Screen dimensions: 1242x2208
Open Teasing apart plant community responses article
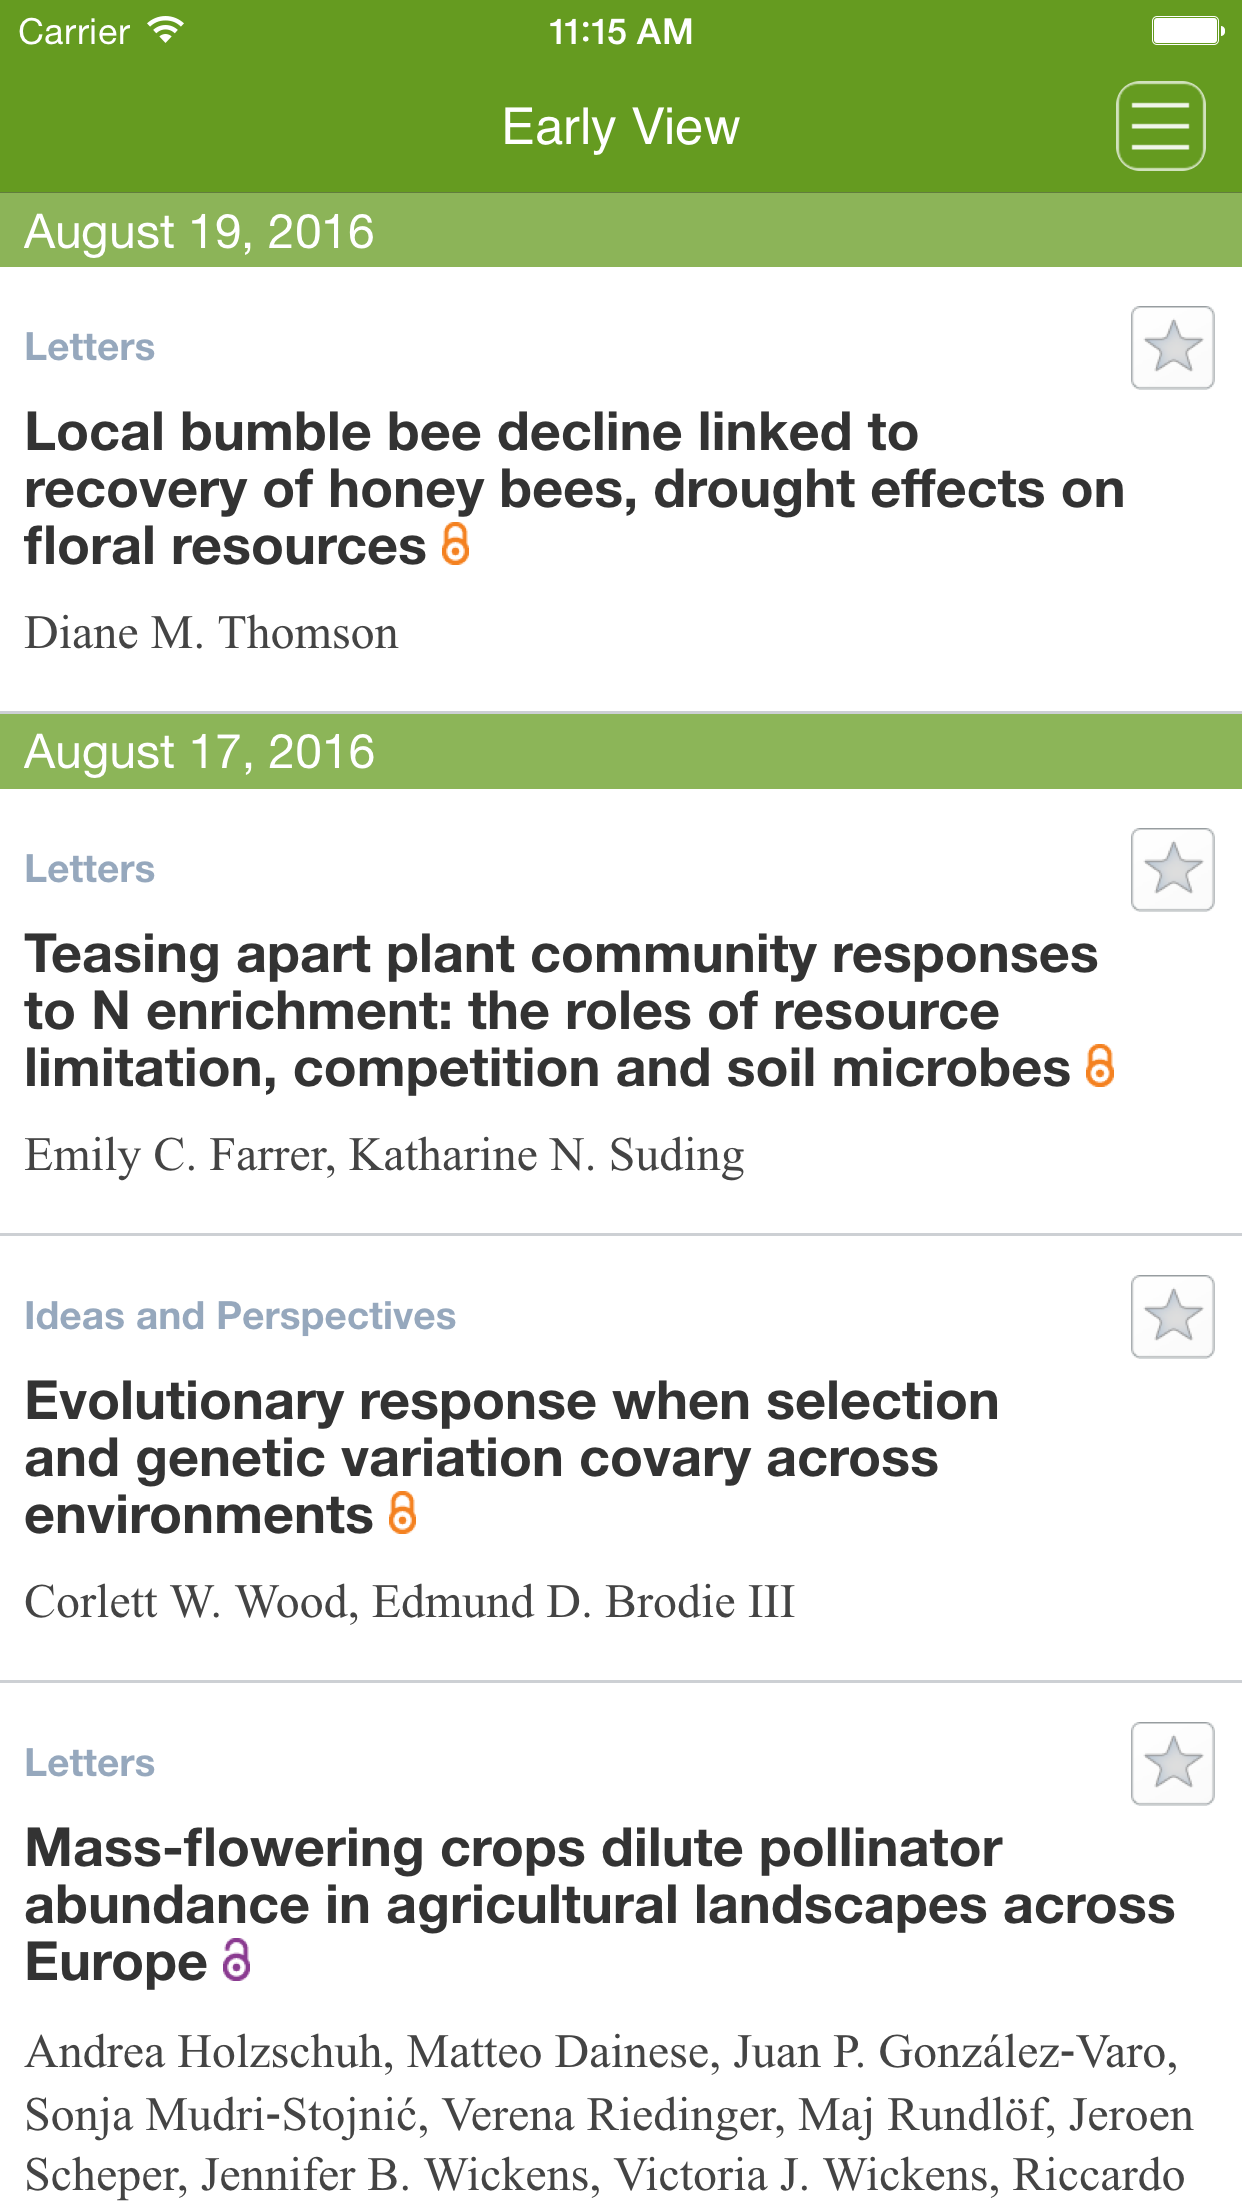tap(560, 1011)
